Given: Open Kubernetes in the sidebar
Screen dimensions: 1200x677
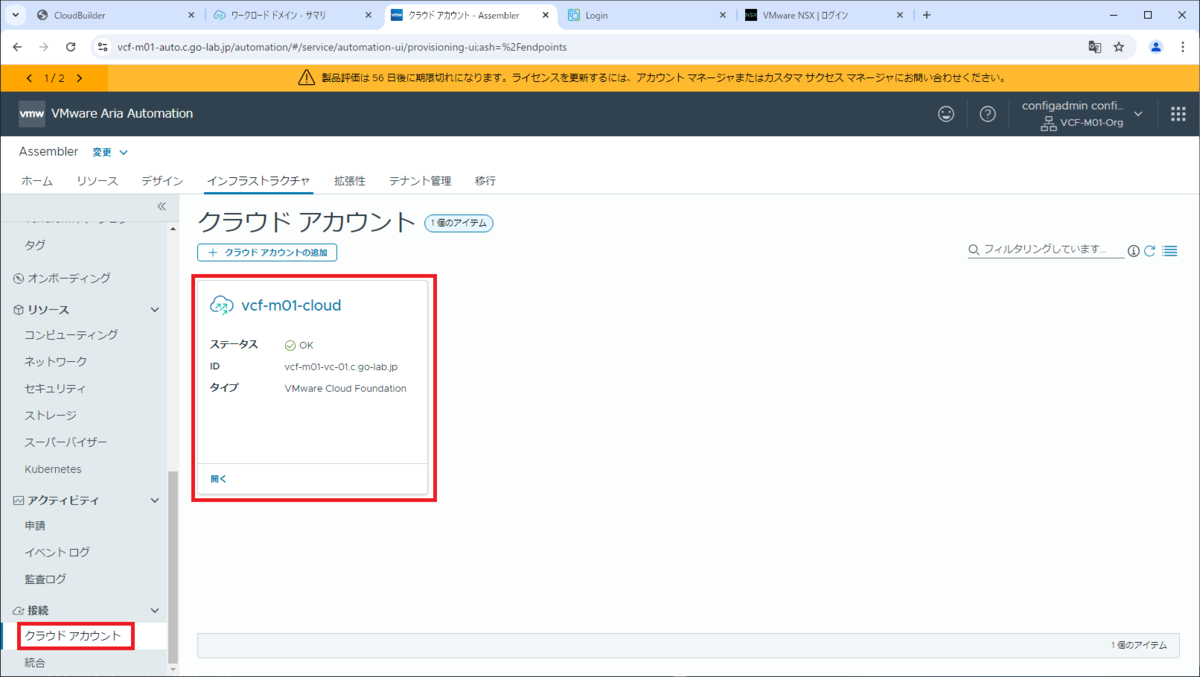Looking at the screenshot, I should pos(53,469).
